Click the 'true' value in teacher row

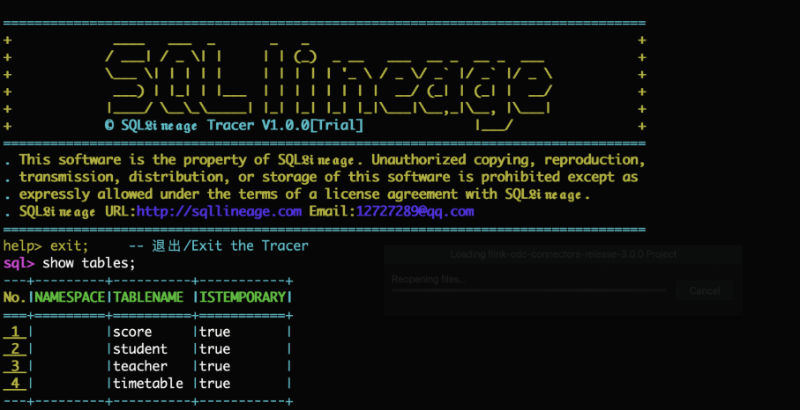[214, 367]
